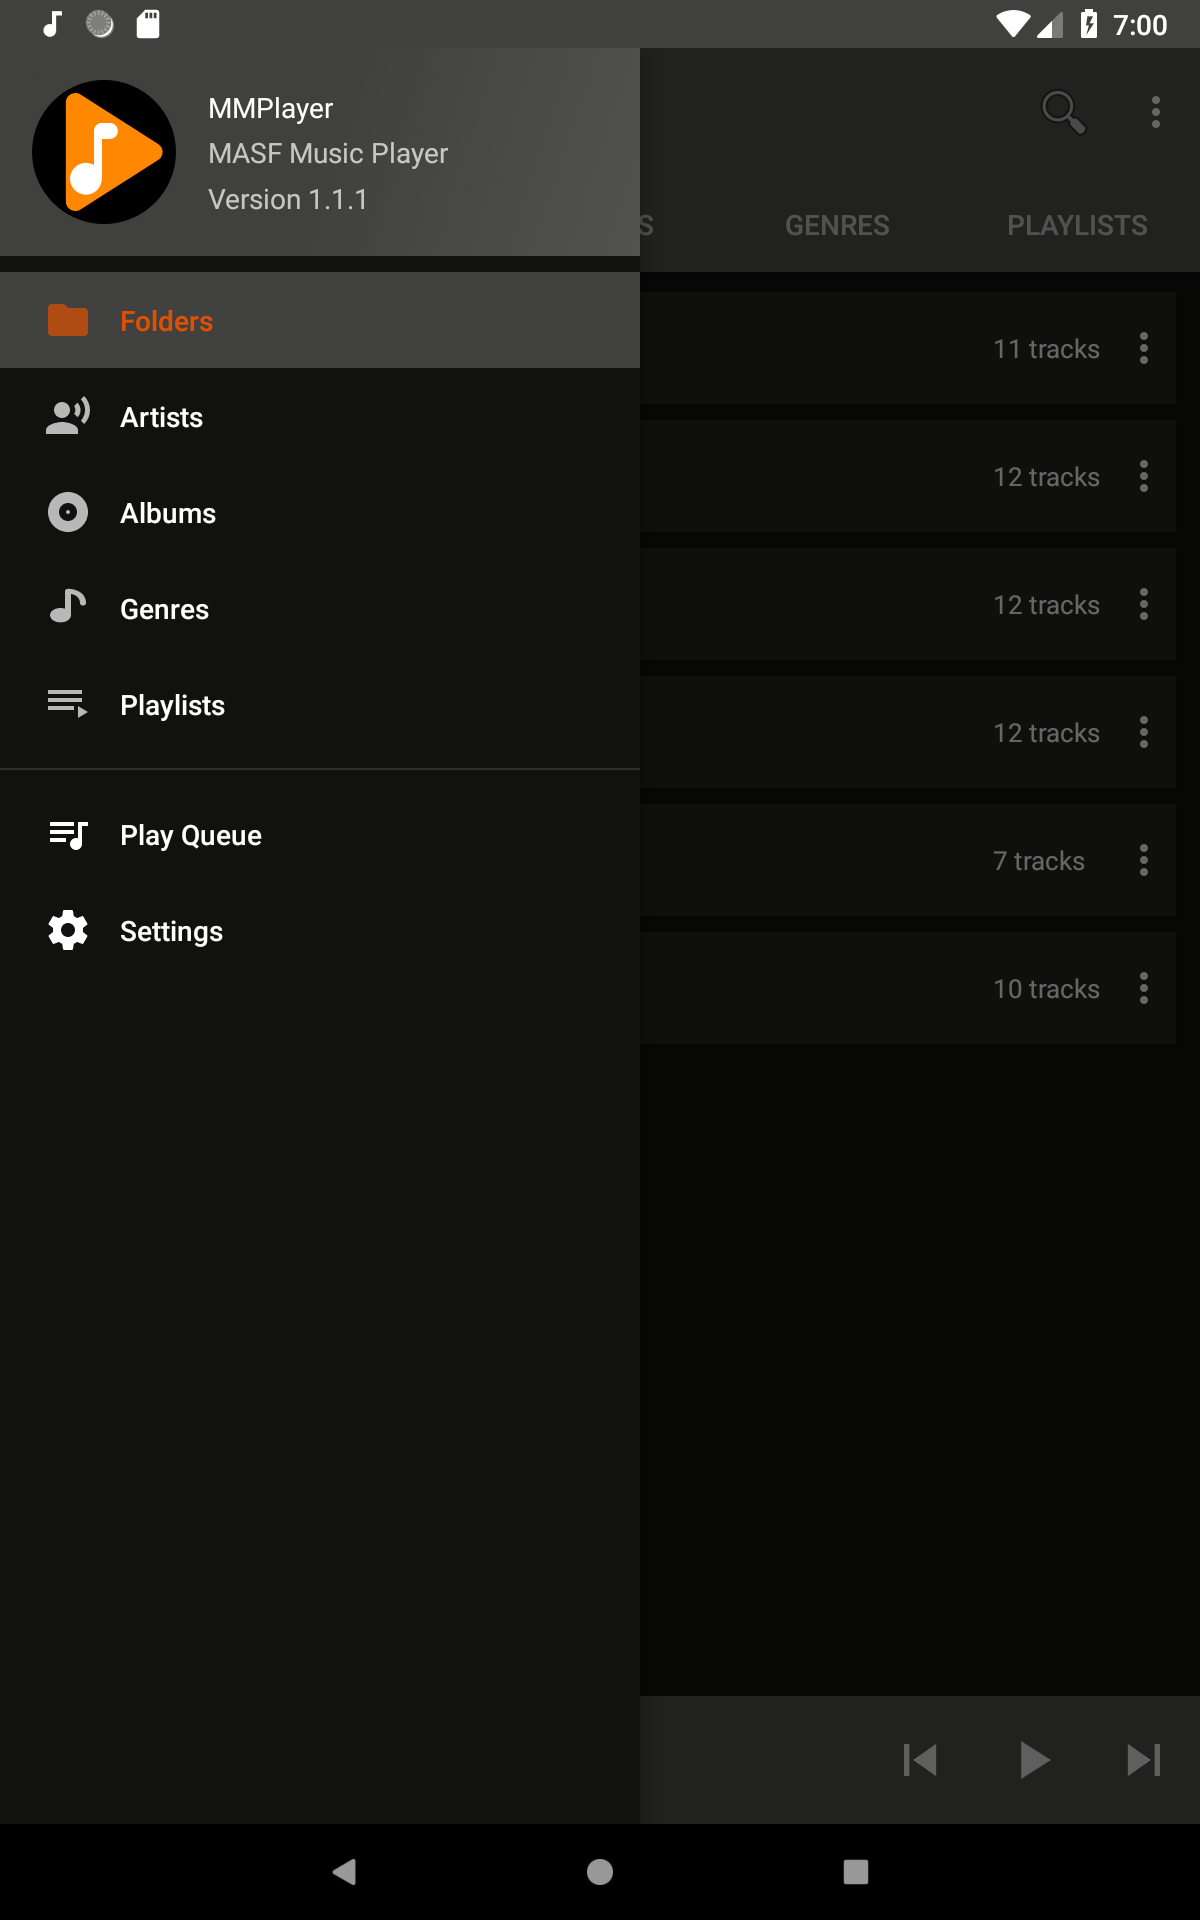Tap the Android back navigation button
The width and height of the screenshot is (1200, 1920).
pos(345,1872)
